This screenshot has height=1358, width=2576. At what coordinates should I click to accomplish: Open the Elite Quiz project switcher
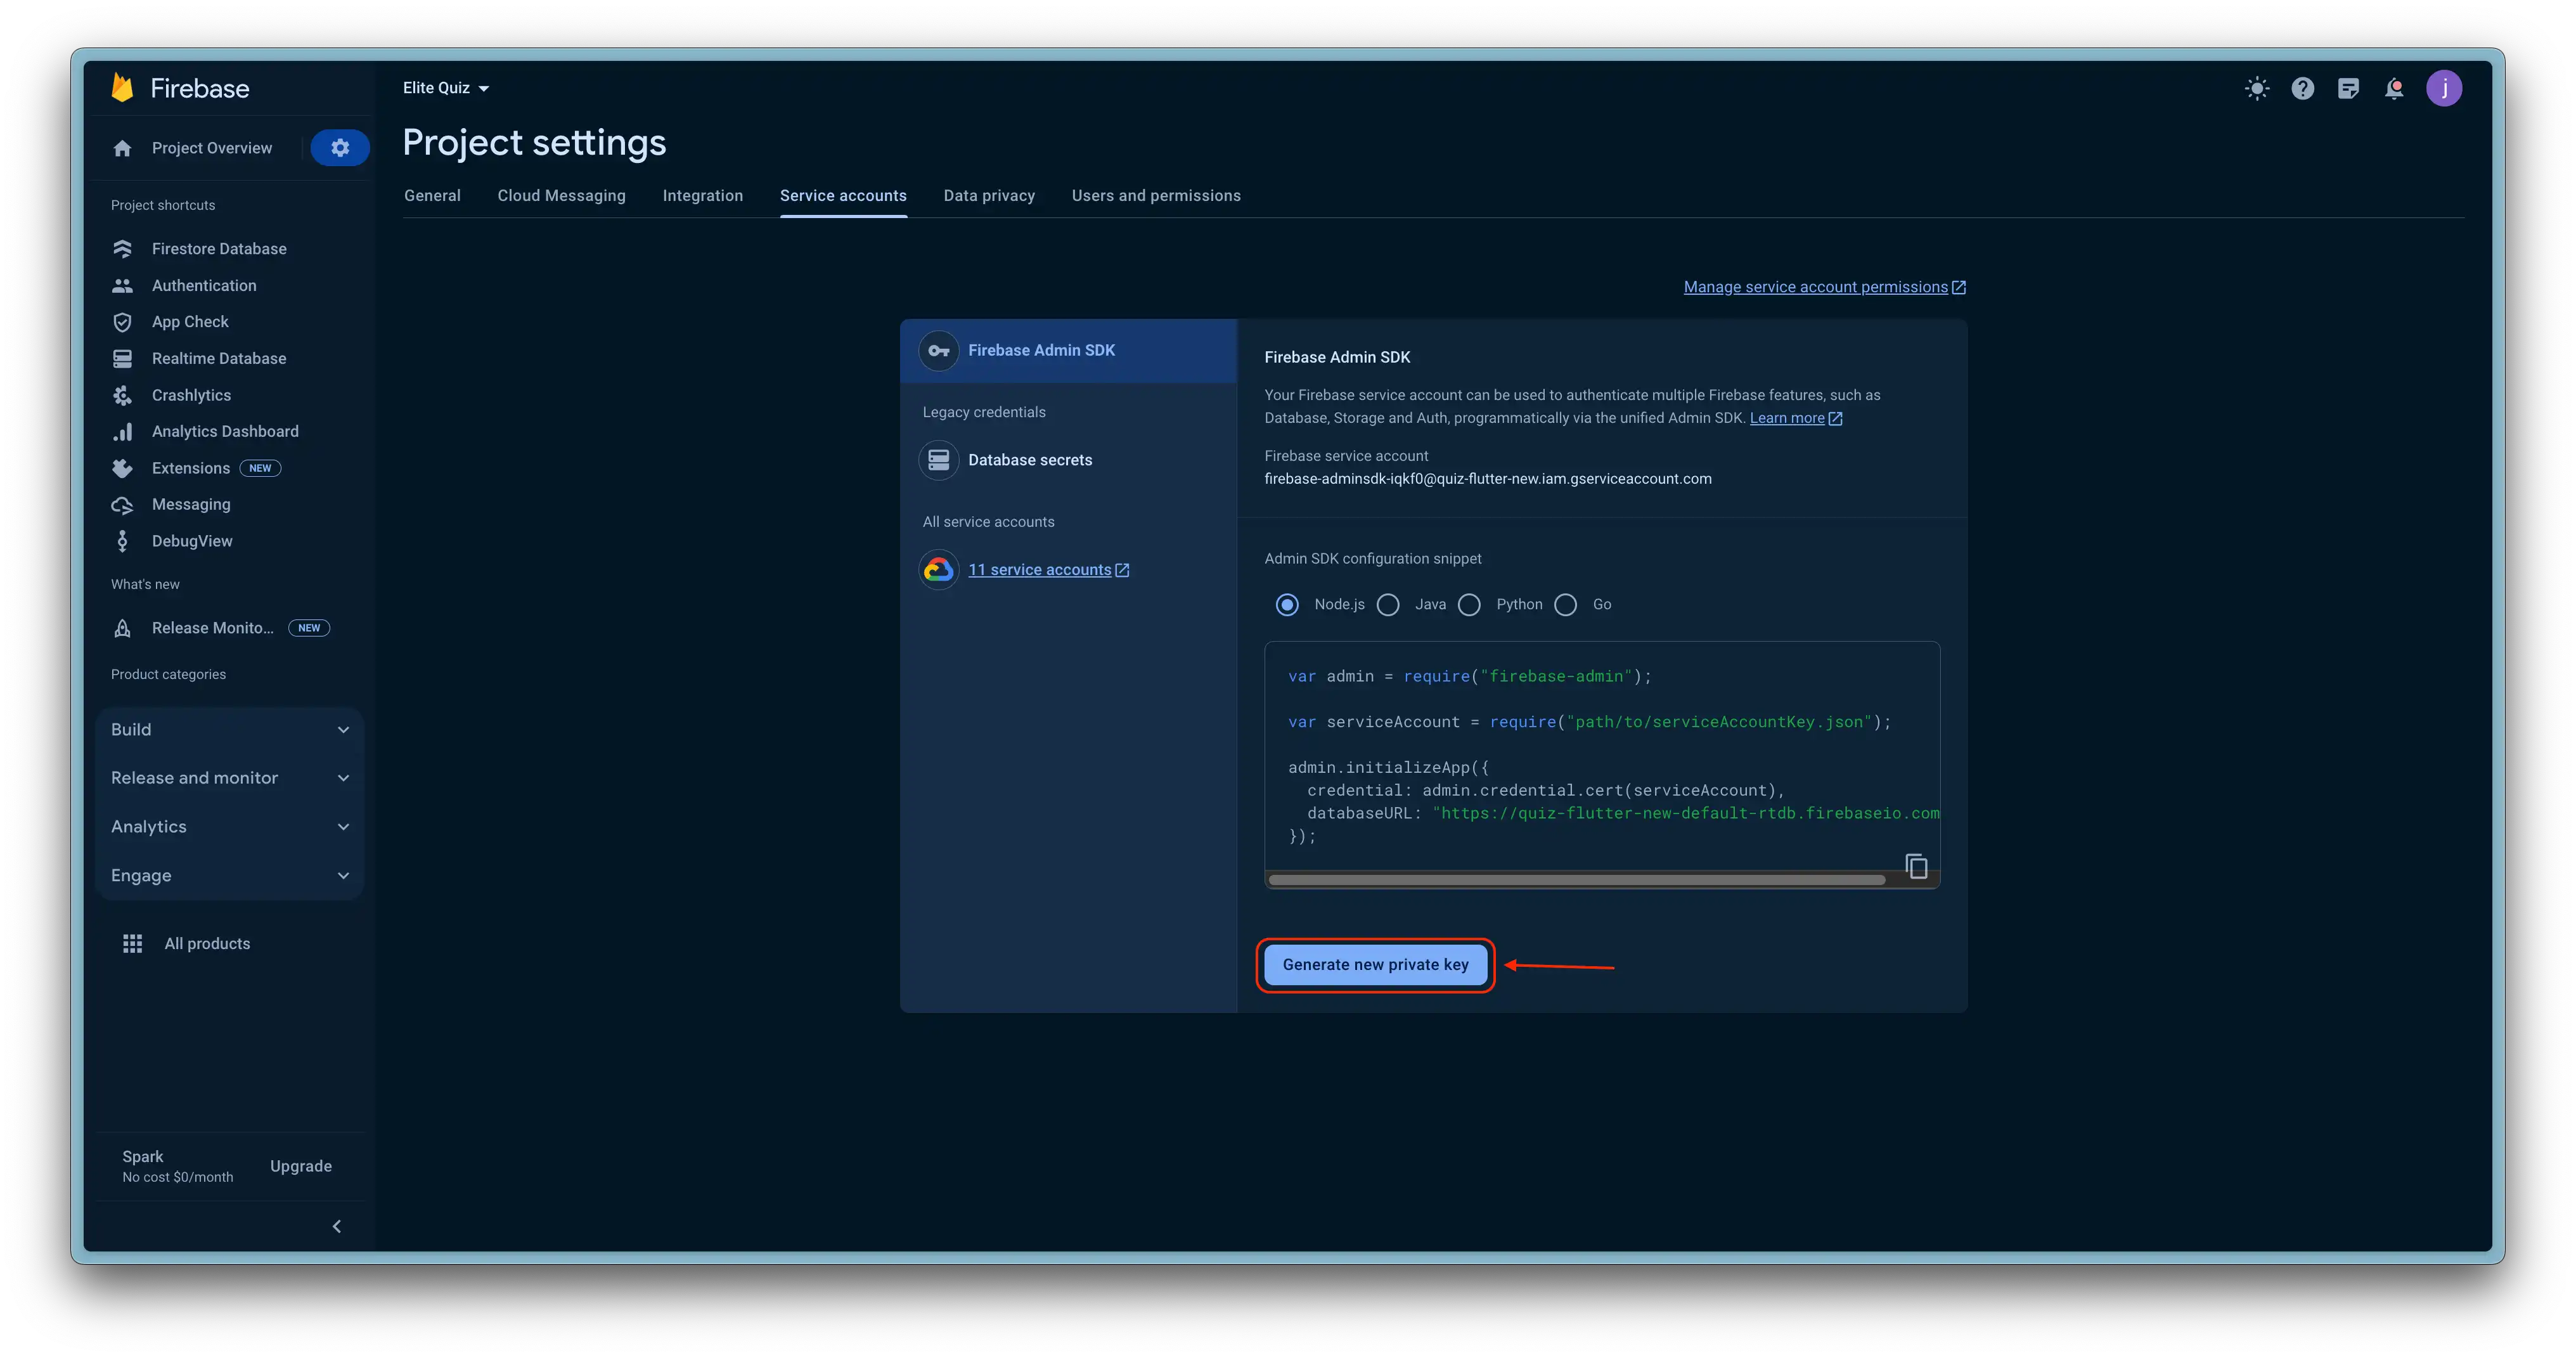click(445, 88)
